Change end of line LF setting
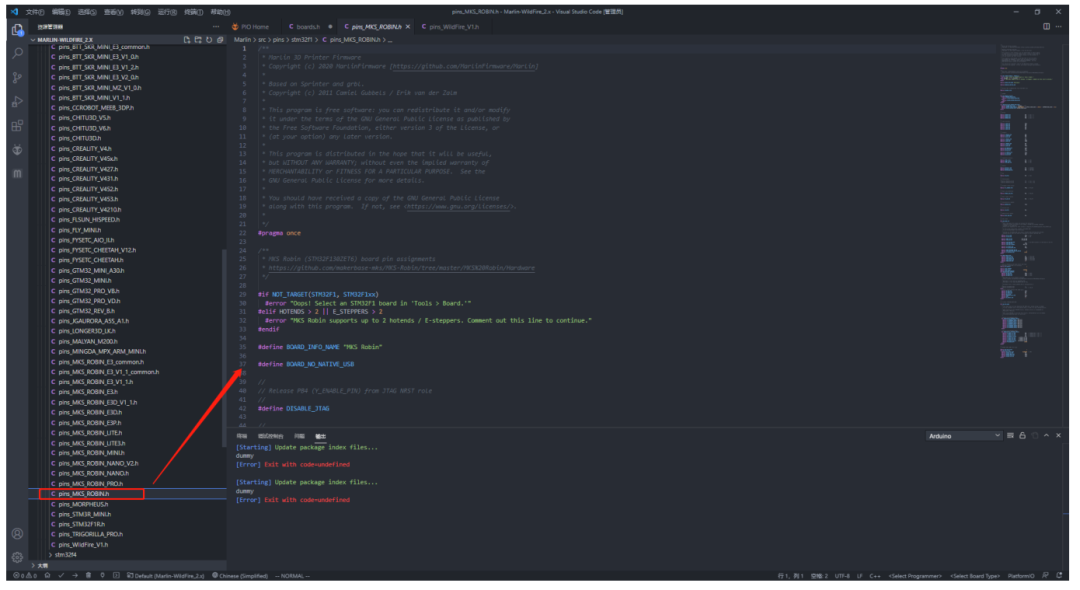The width and height of the screenshot is (1080, 590). [860, 576]
